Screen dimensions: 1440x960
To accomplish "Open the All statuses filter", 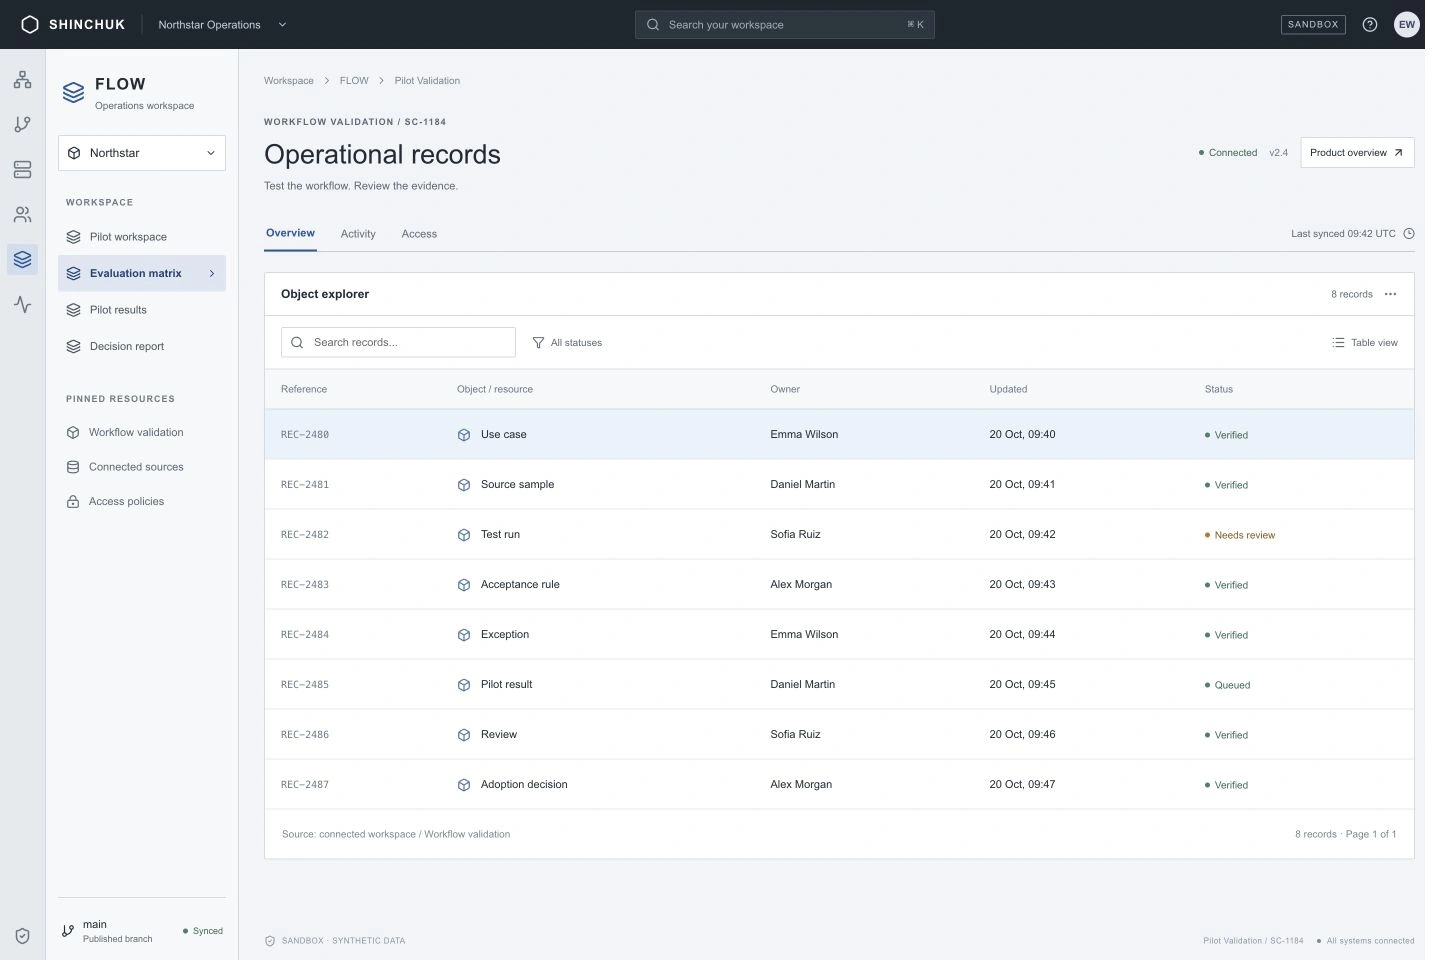I will coord(567,343).
